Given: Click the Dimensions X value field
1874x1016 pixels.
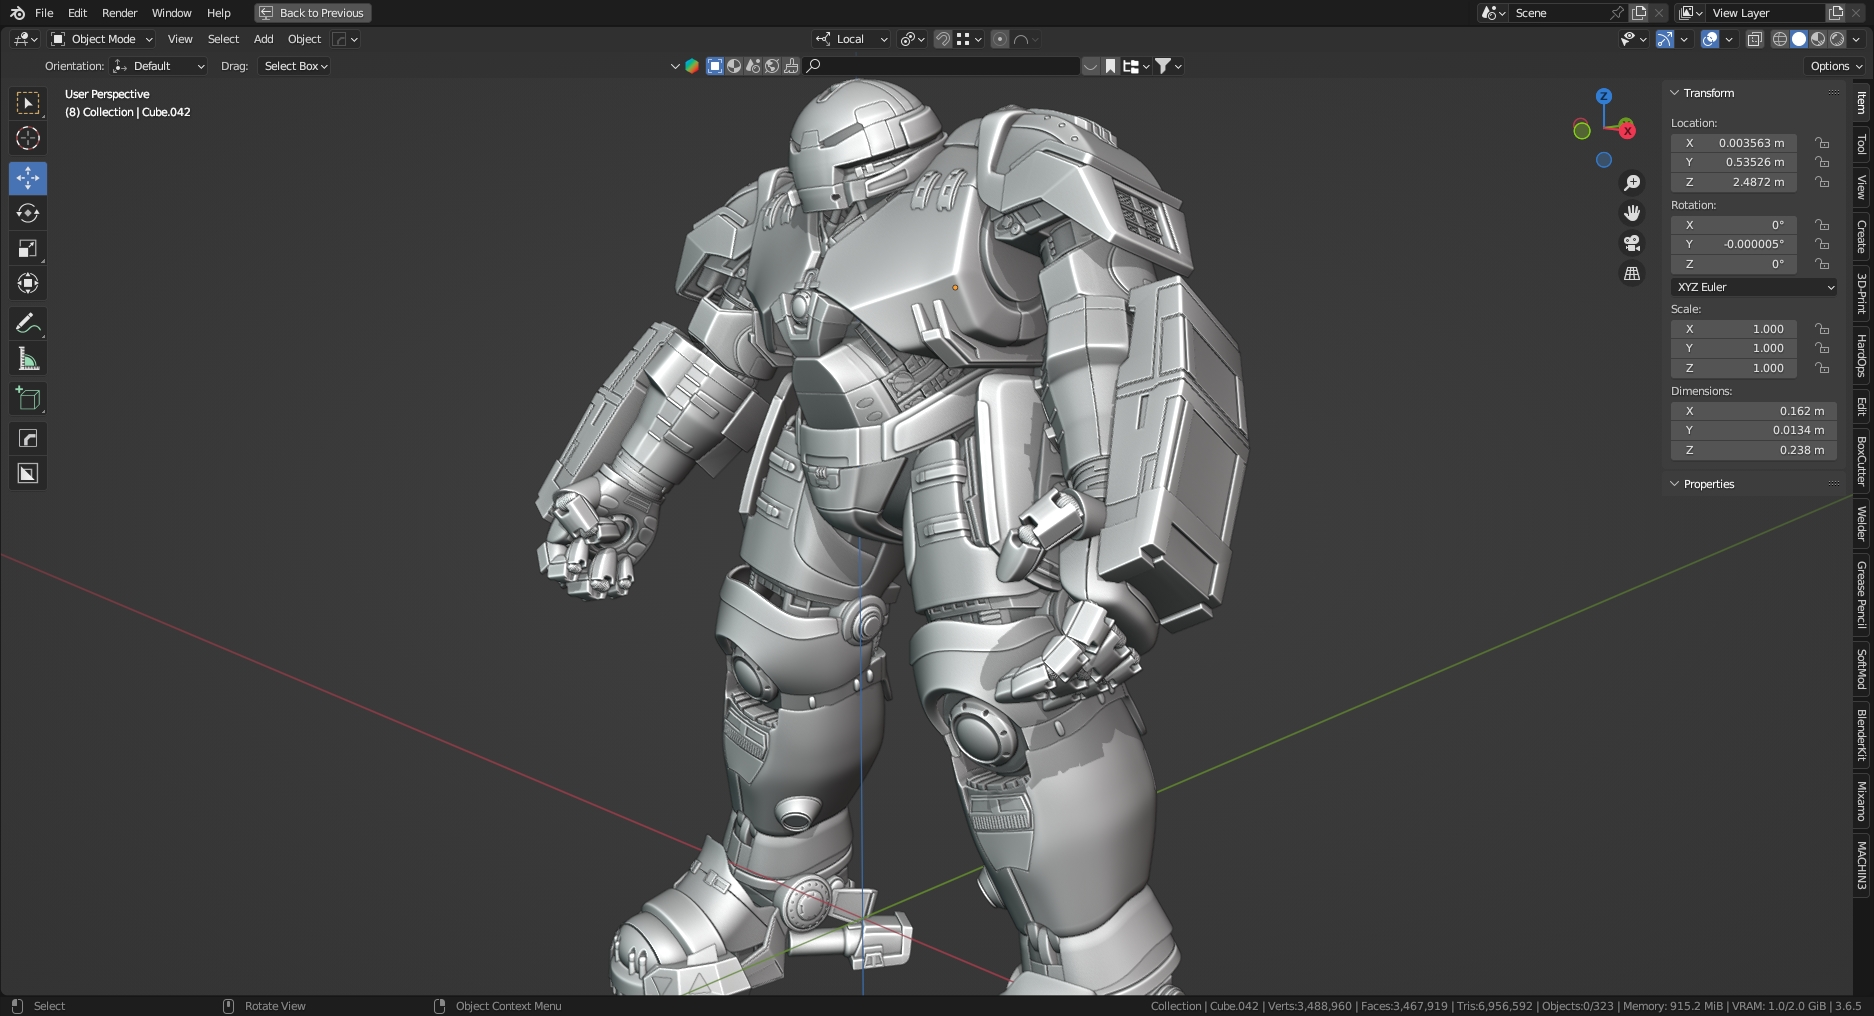Looking at the screenshot, I should [x=1754, y=411].
